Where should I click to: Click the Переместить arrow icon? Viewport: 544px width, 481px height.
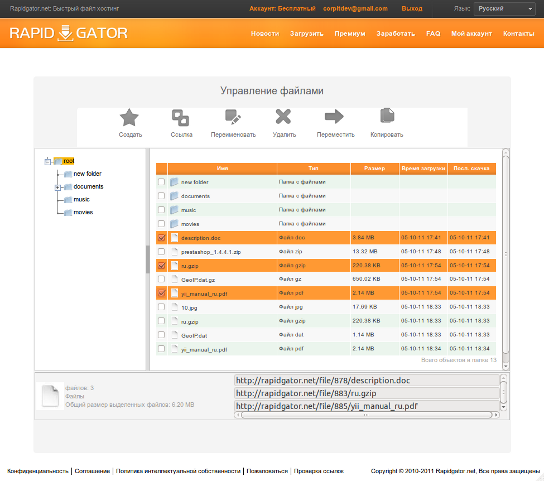(334, 117)
